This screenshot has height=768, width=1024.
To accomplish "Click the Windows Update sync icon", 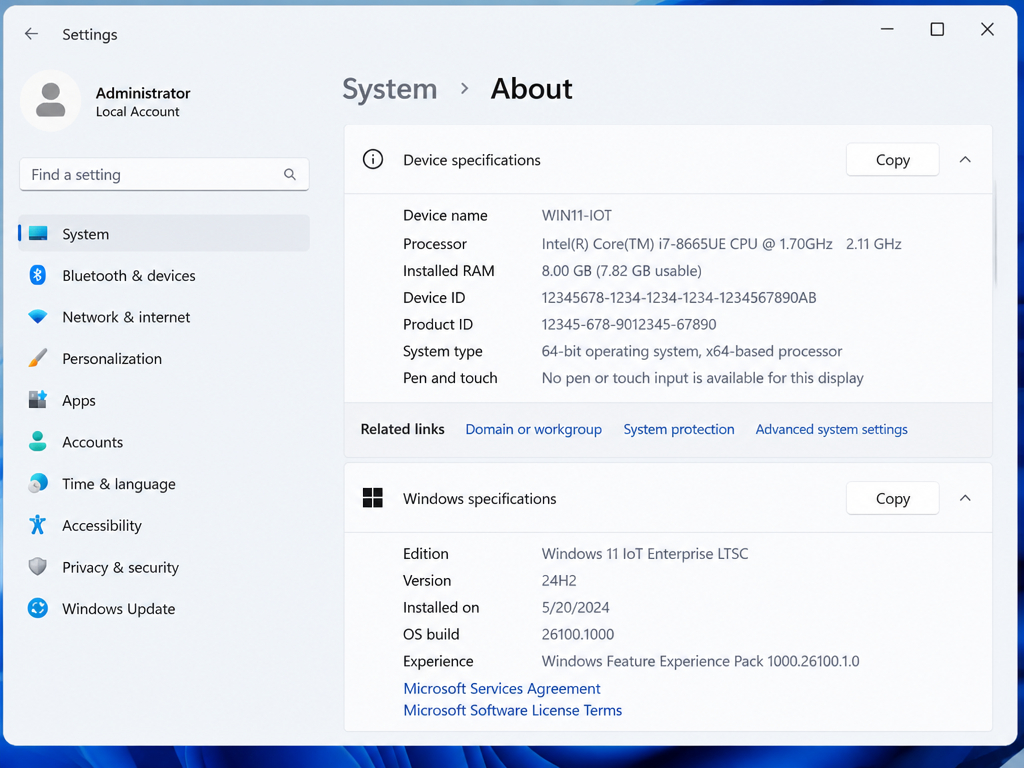I will click(38, 608).
